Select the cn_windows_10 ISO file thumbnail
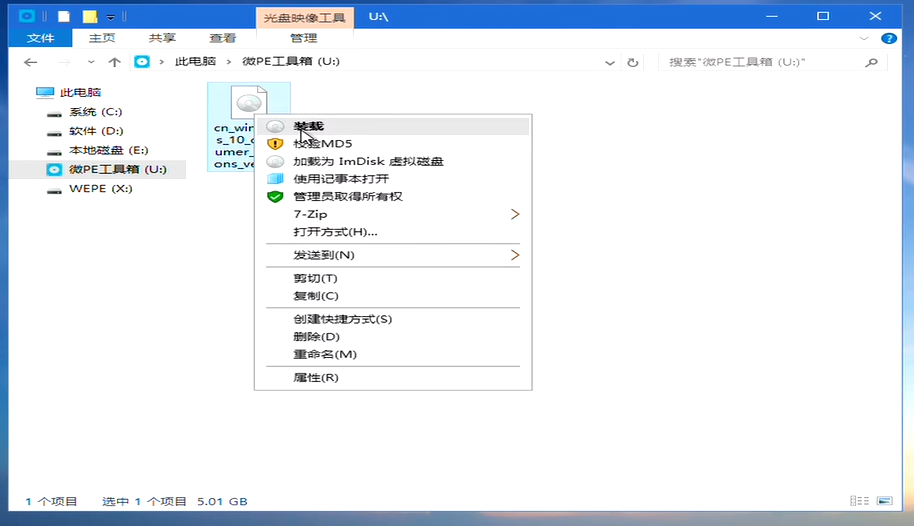Image resolution: width=914 pixels, height=526 pixels. pos(248,102)
